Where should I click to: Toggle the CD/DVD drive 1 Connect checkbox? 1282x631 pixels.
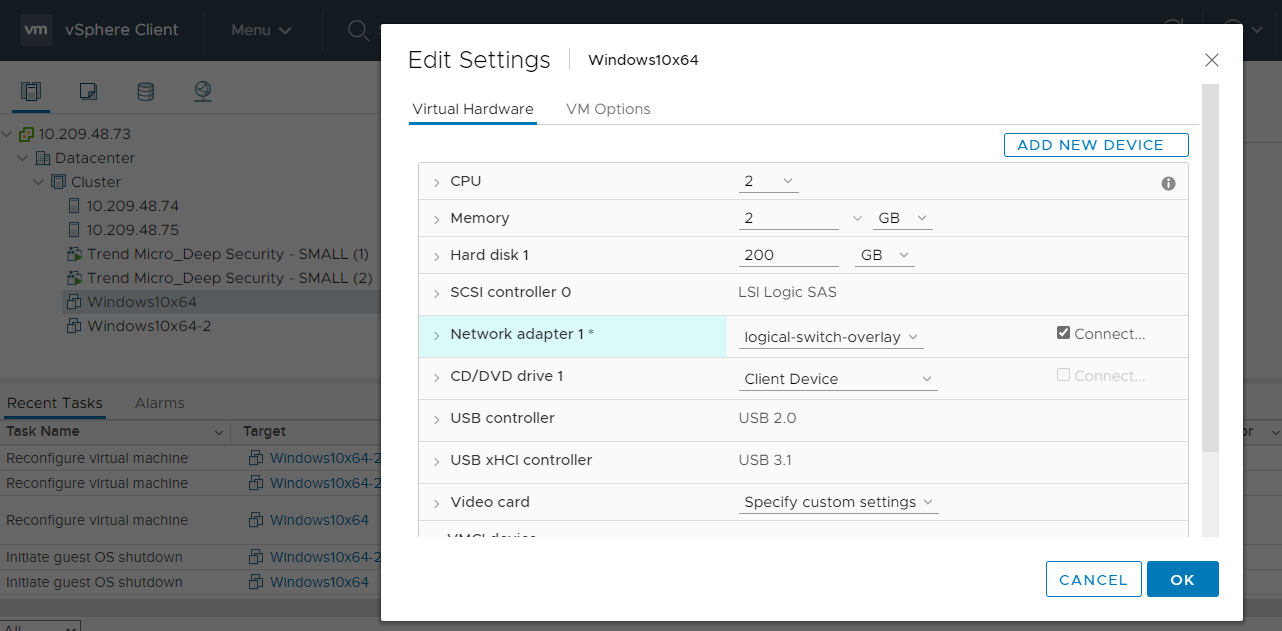[x=1063, y=375]
